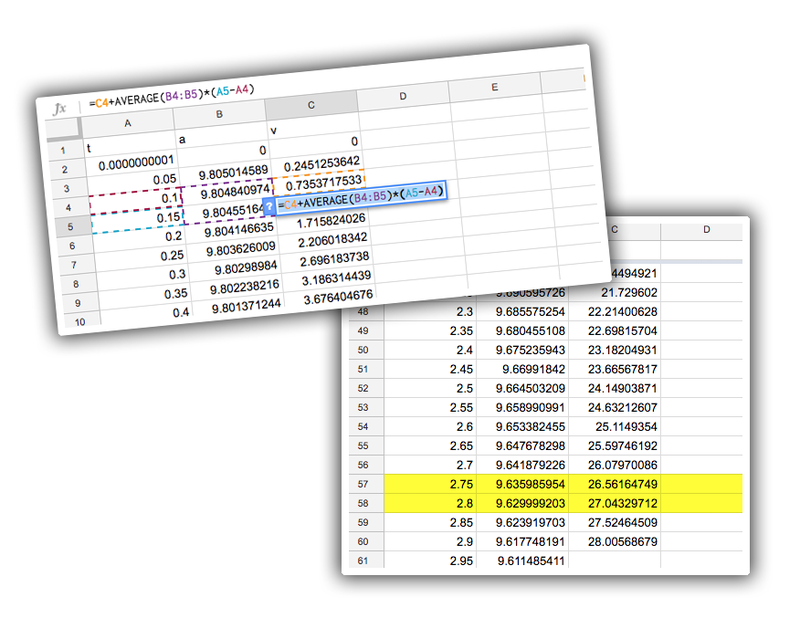Click cell with value 0.0000000001

coord(133,163)
